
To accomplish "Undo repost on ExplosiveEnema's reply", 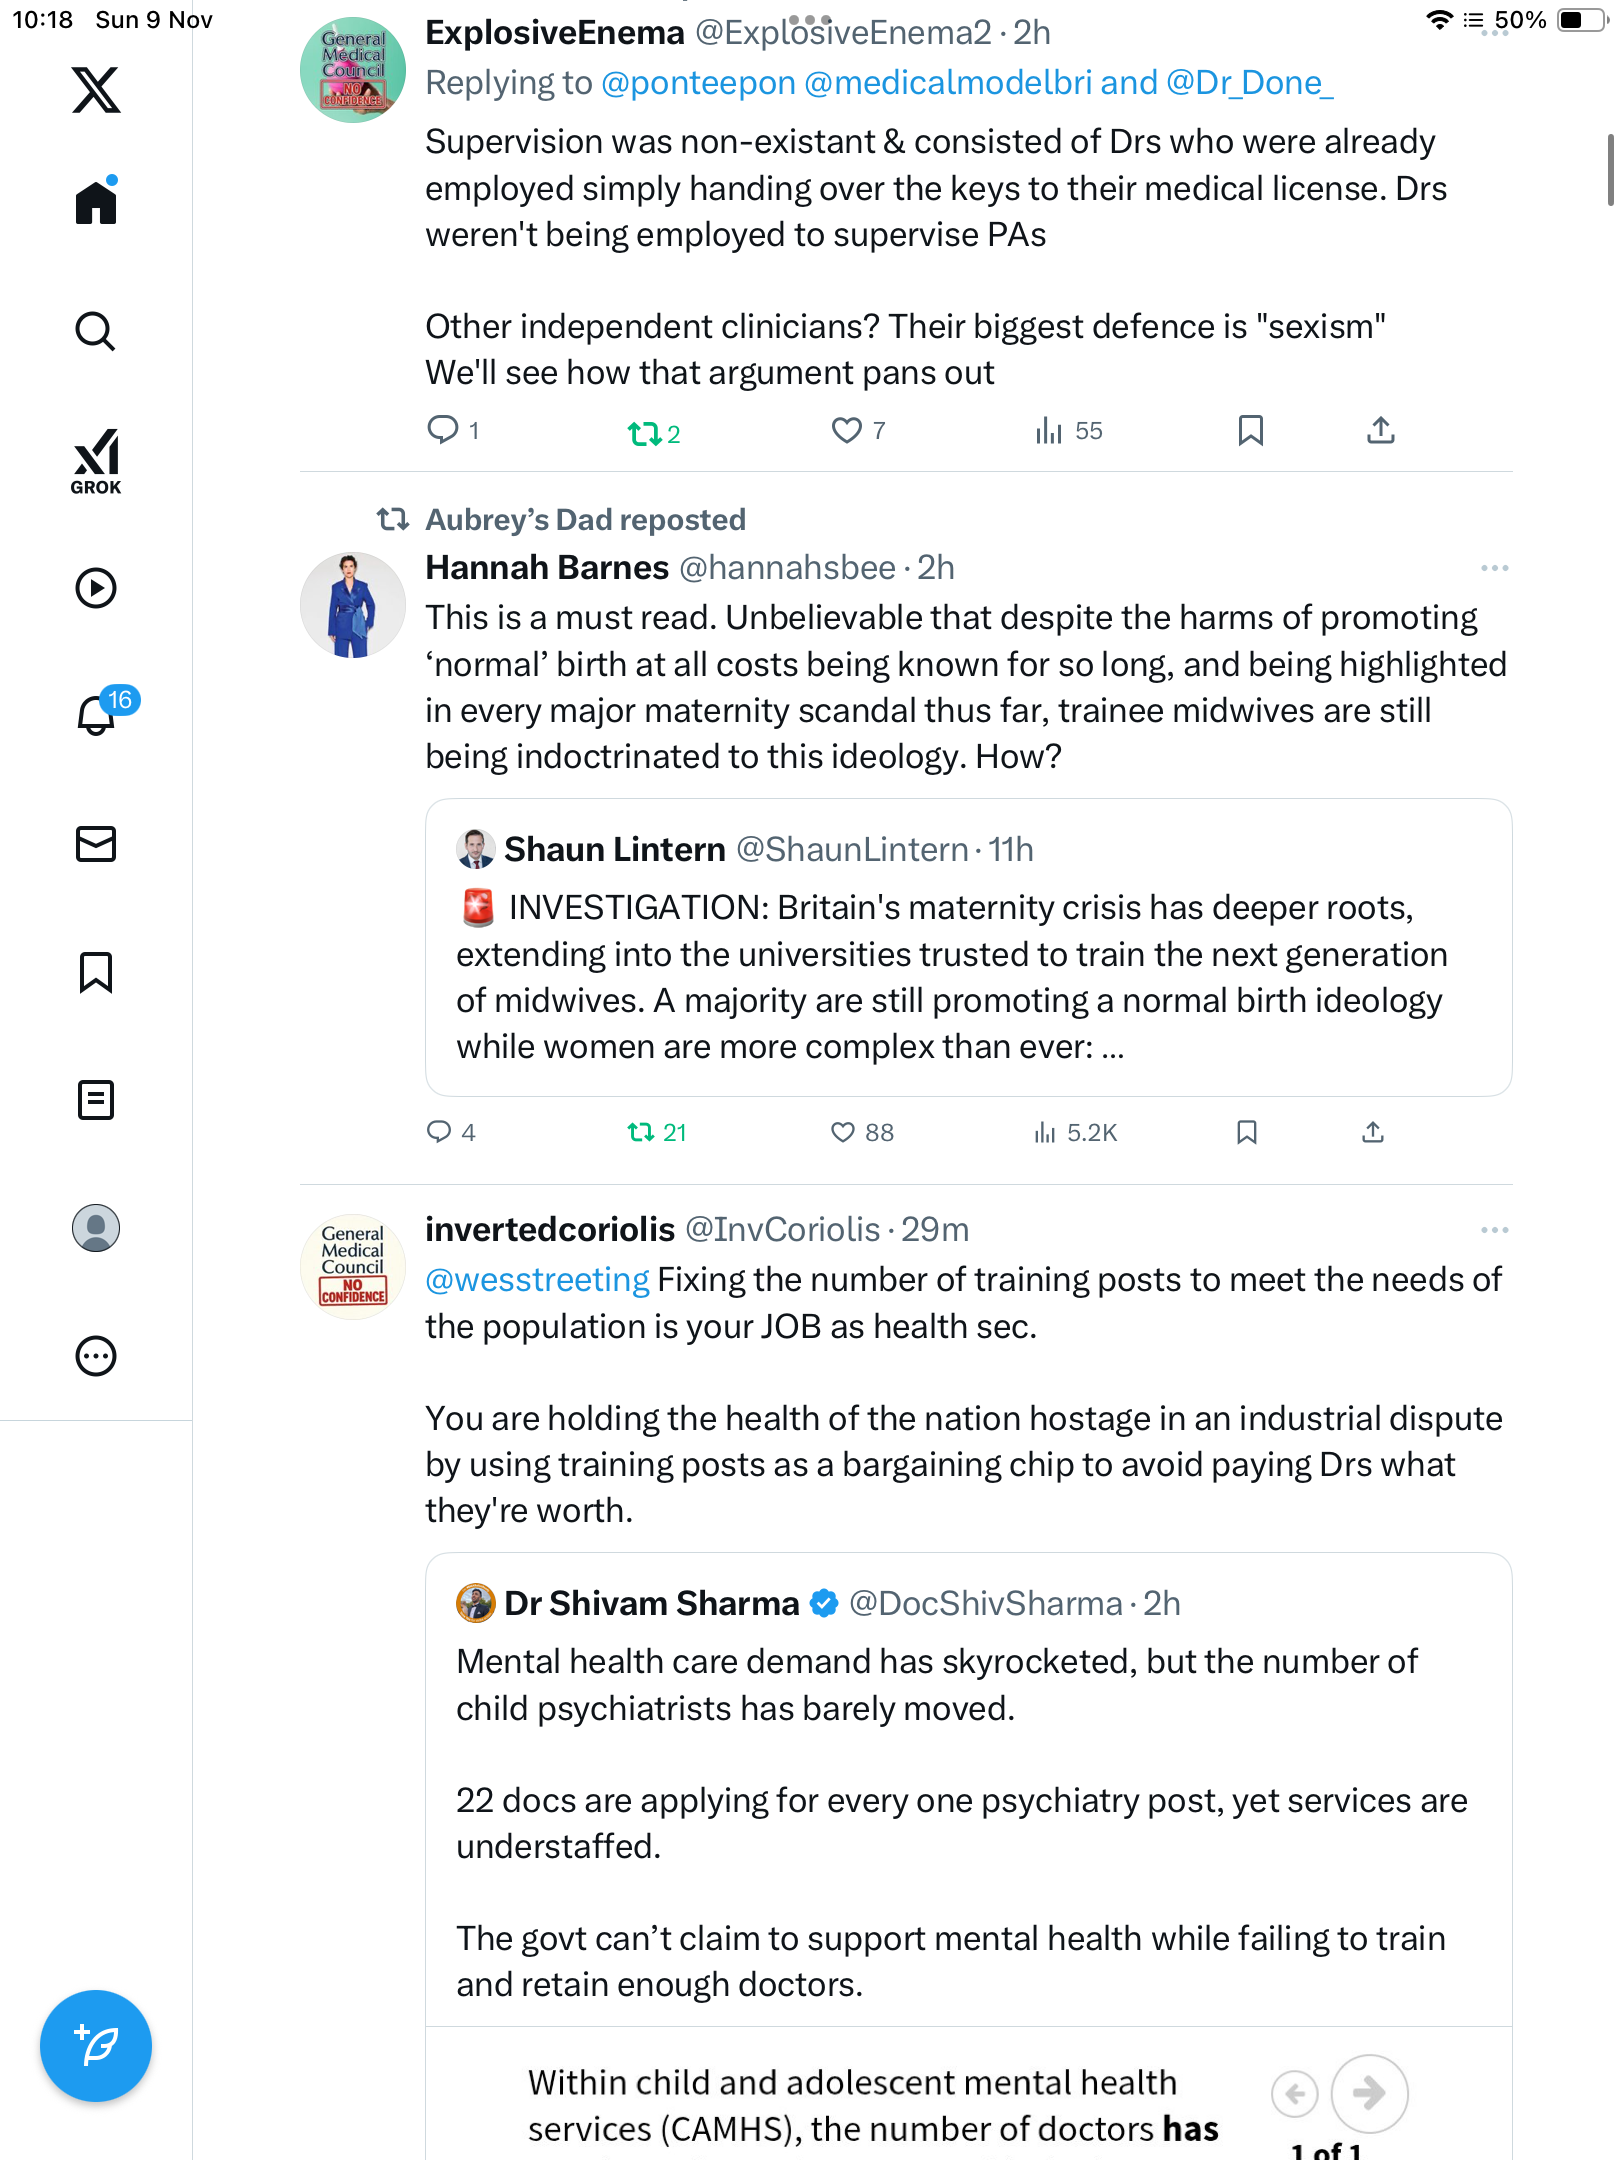I will click(x=644, y=433).
